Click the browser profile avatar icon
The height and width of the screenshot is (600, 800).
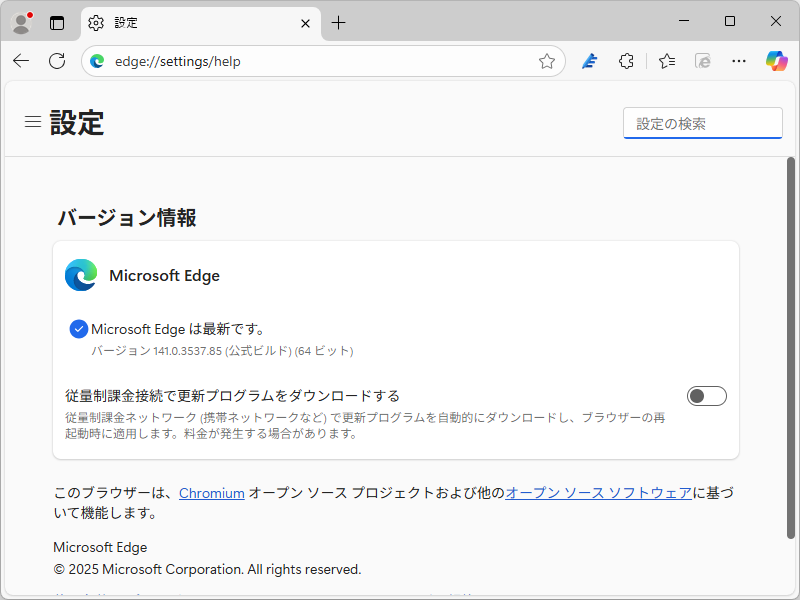point(20,22)
